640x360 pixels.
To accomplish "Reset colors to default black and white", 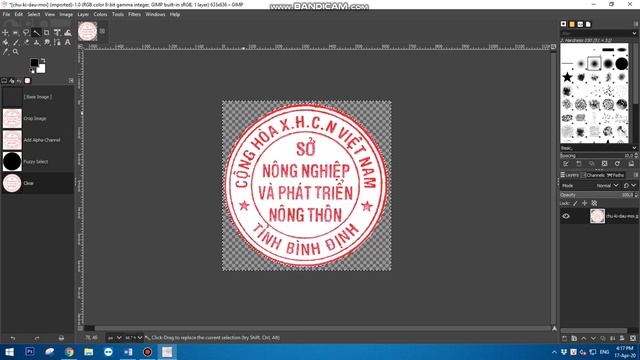I will point(33,71).
